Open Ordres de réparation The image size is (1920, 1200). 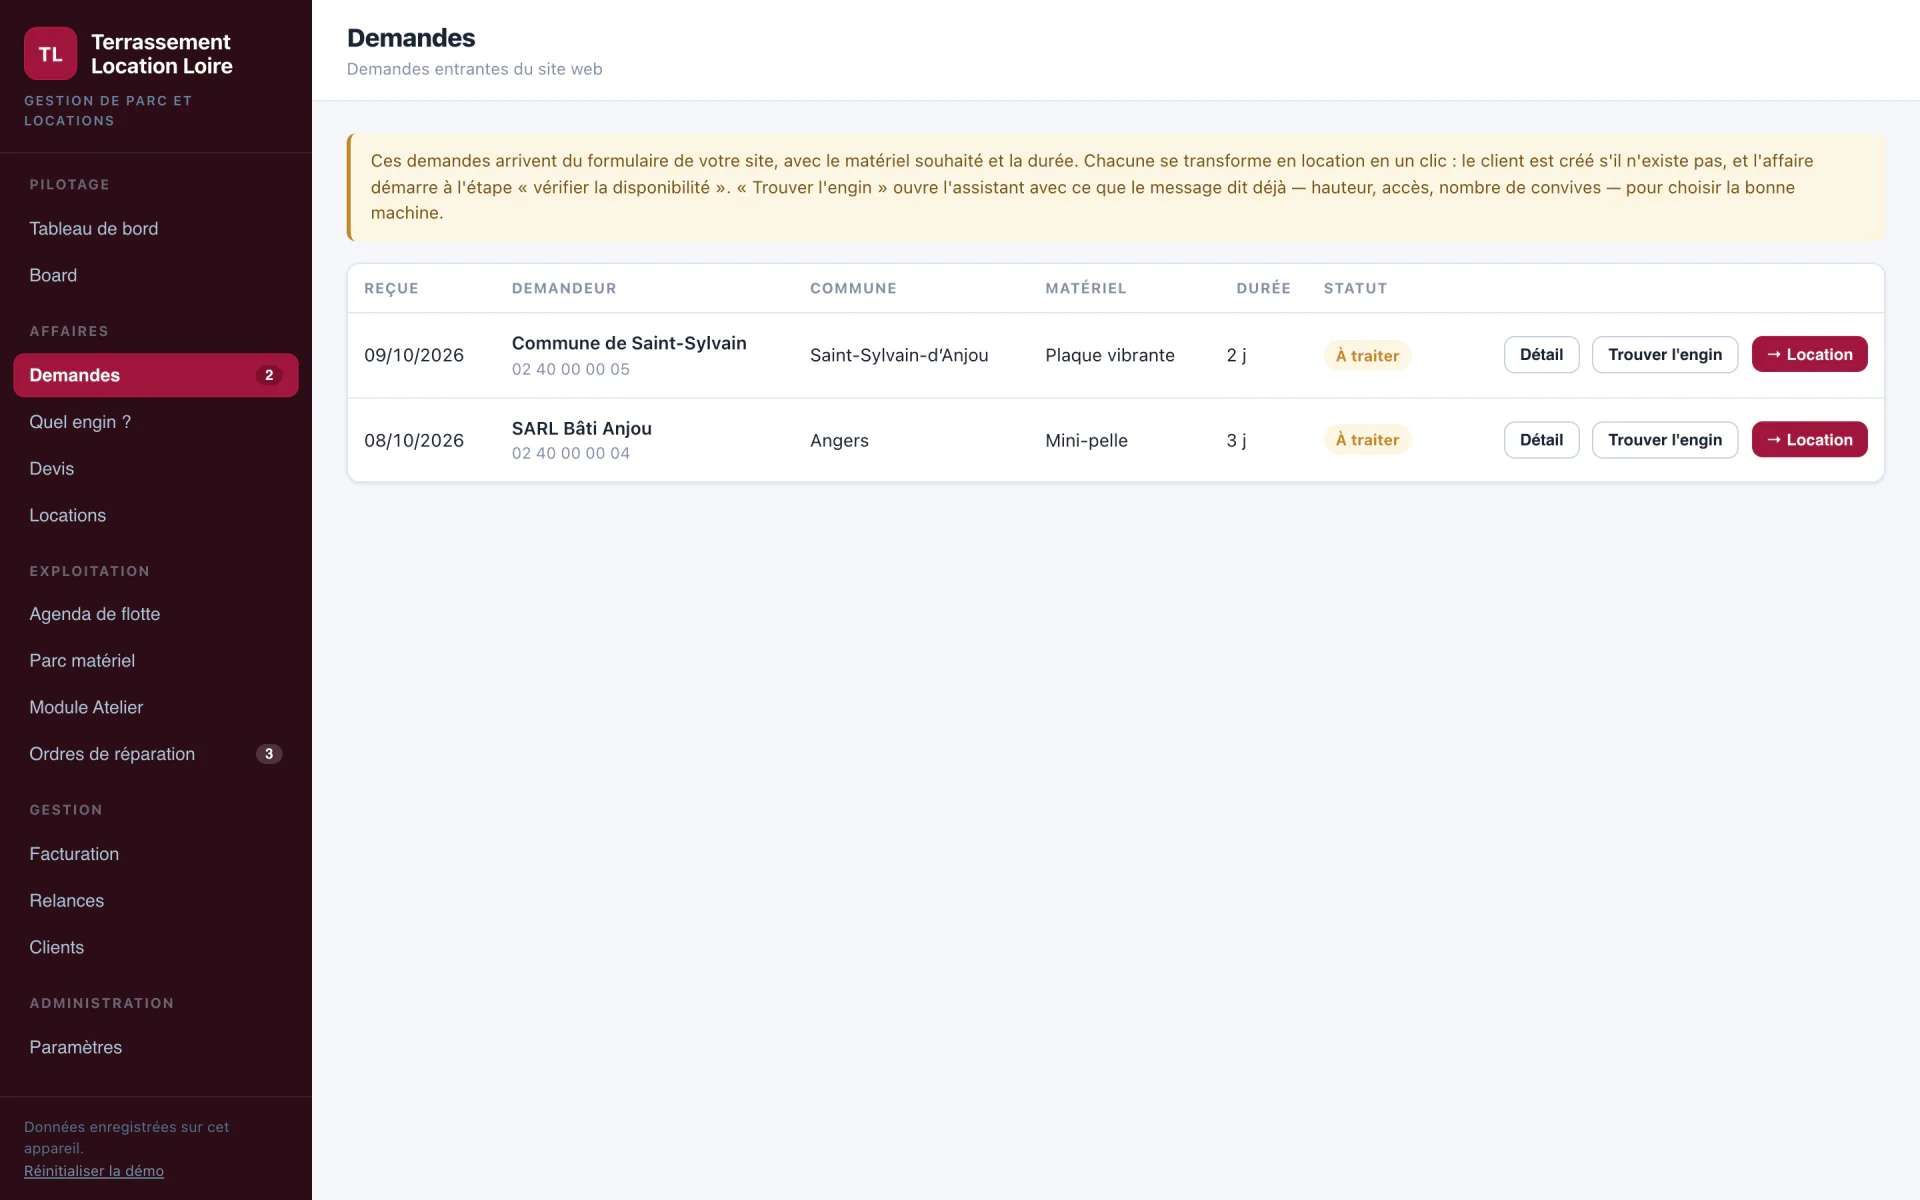(x=156, y=754)
